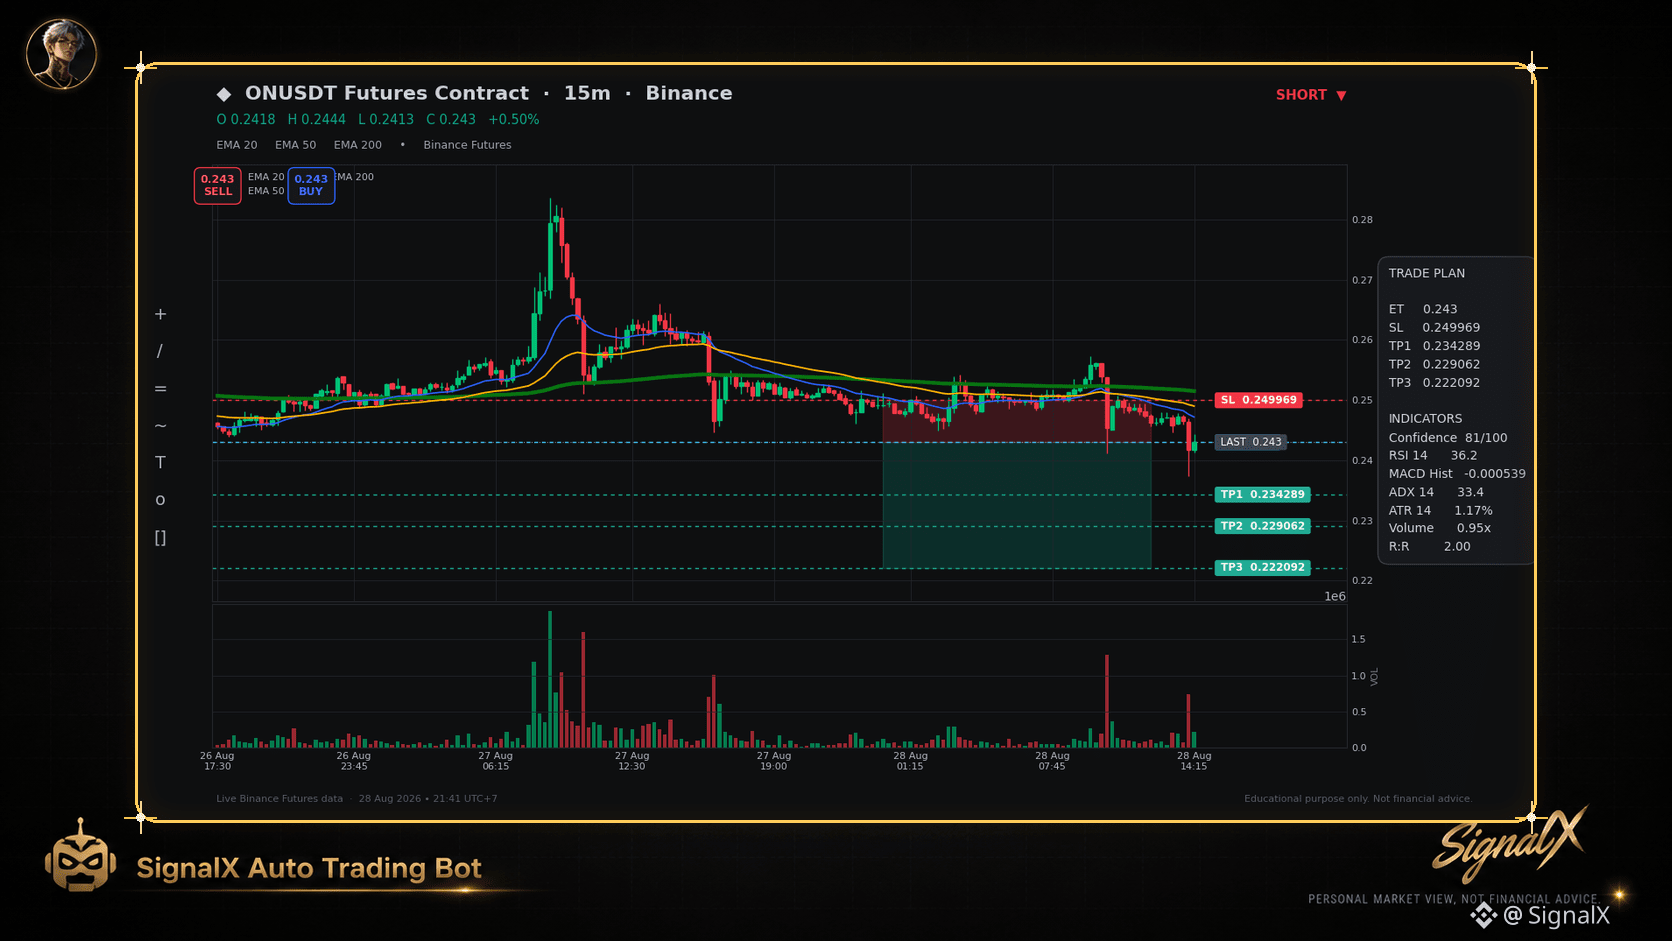The image size is (1672, 941).
Task: Click the '0.28' price axis label
Action: click(1362, 220)
